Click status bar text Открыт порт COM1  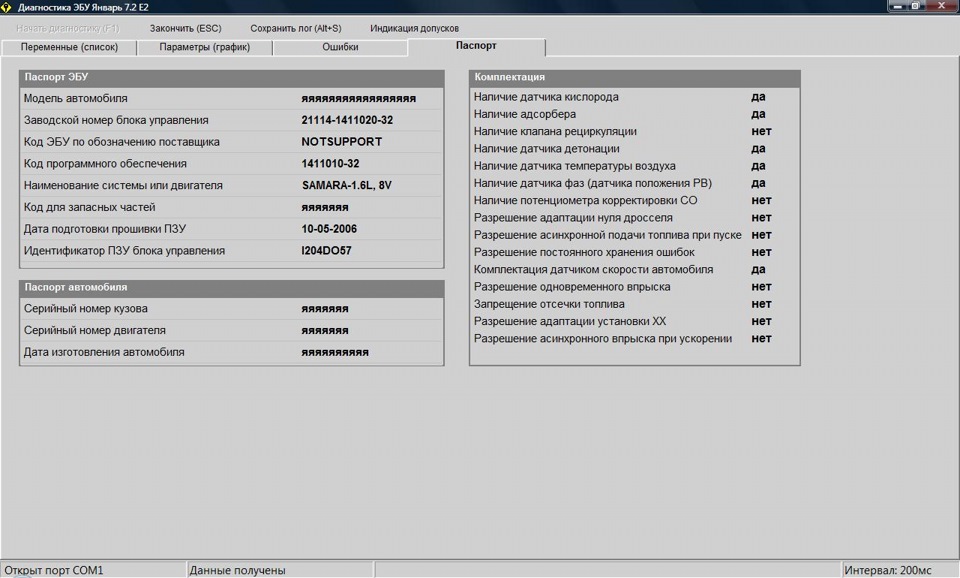54,570
